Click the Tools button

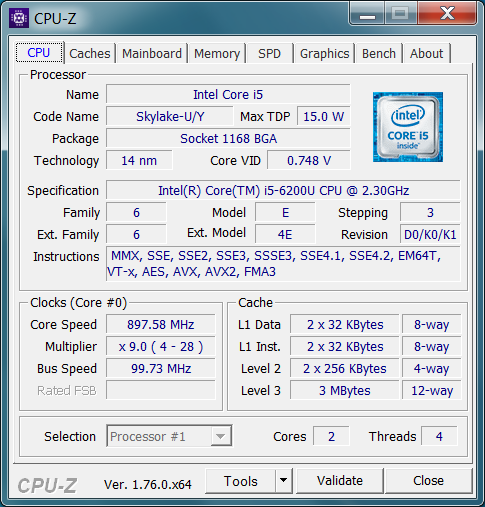coord(241,481)
